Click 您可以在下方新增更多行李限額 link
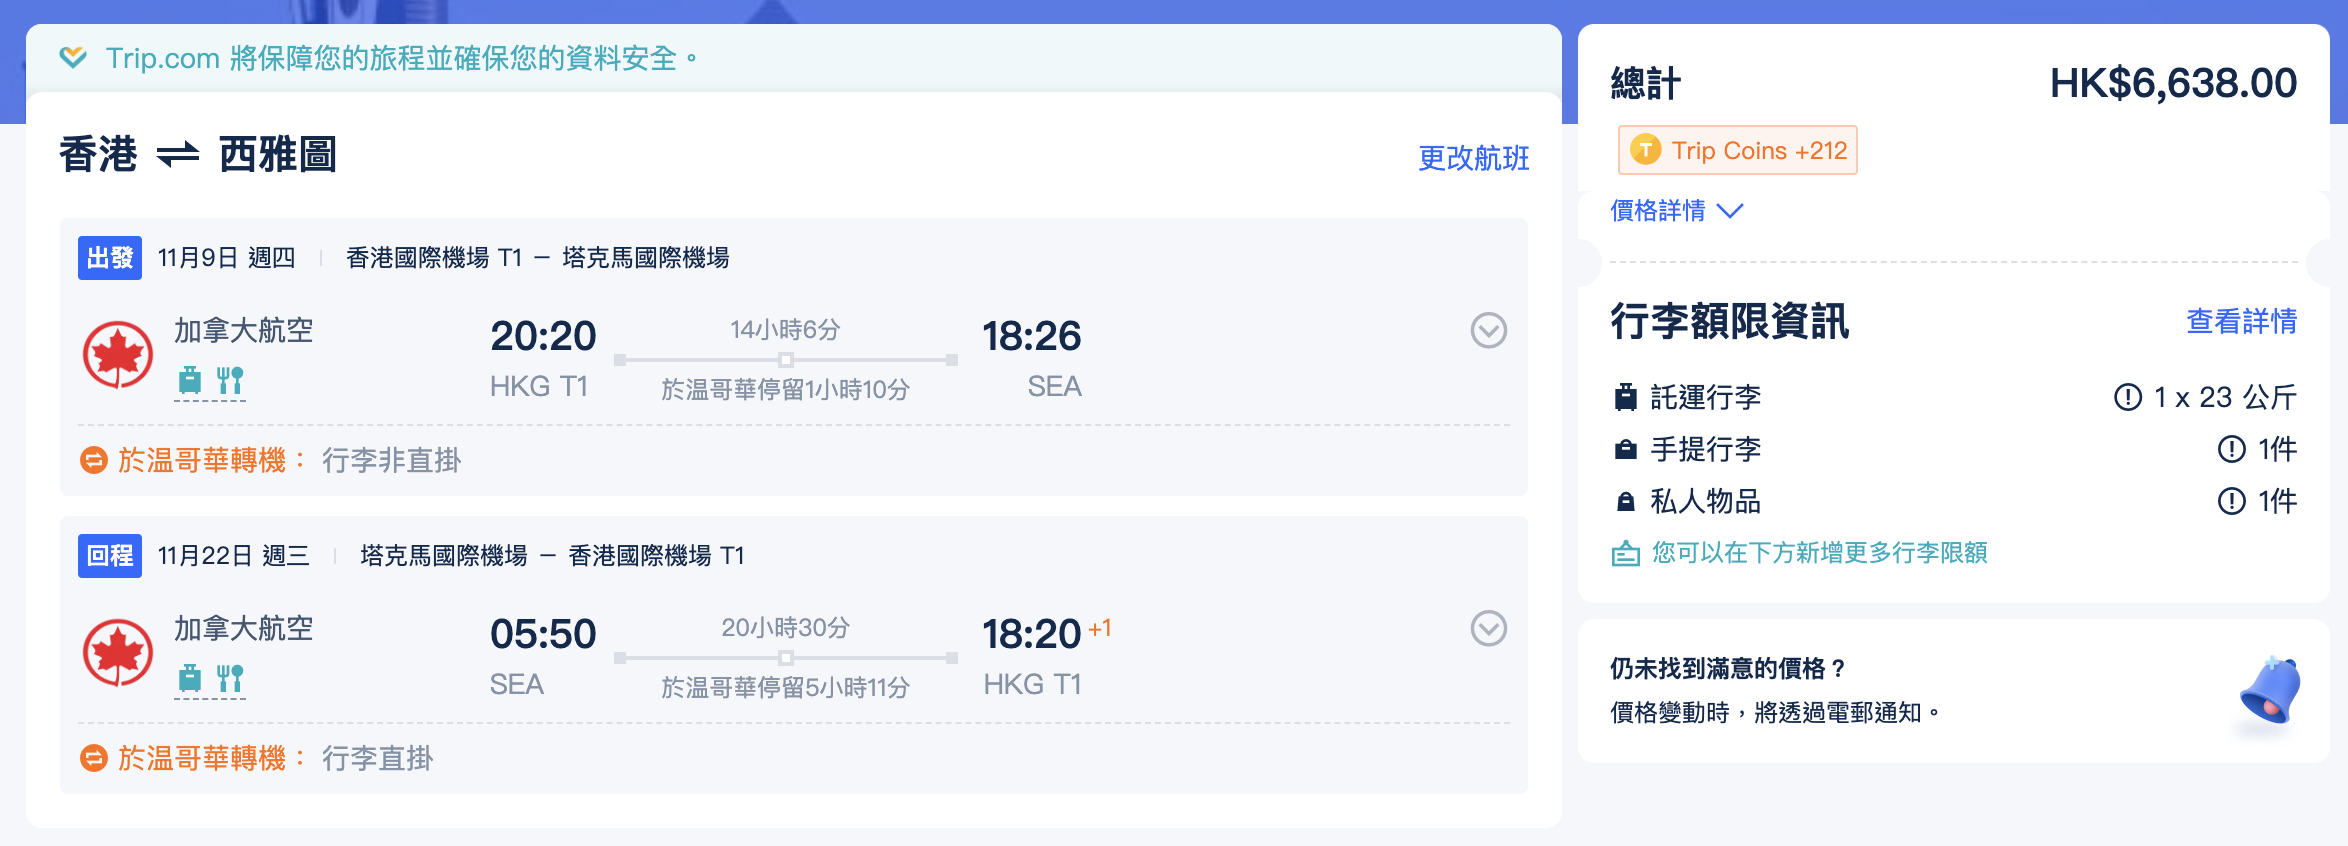 pos(1818,553)
